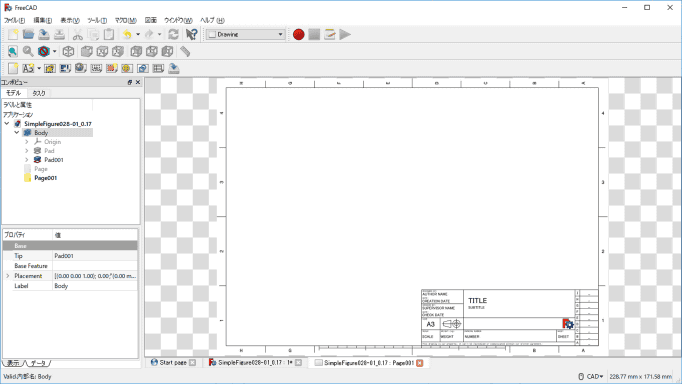The height and width of the screenshot is (384, 682).
Task: Switch to right view cube icon
Action: click(118, 51)
